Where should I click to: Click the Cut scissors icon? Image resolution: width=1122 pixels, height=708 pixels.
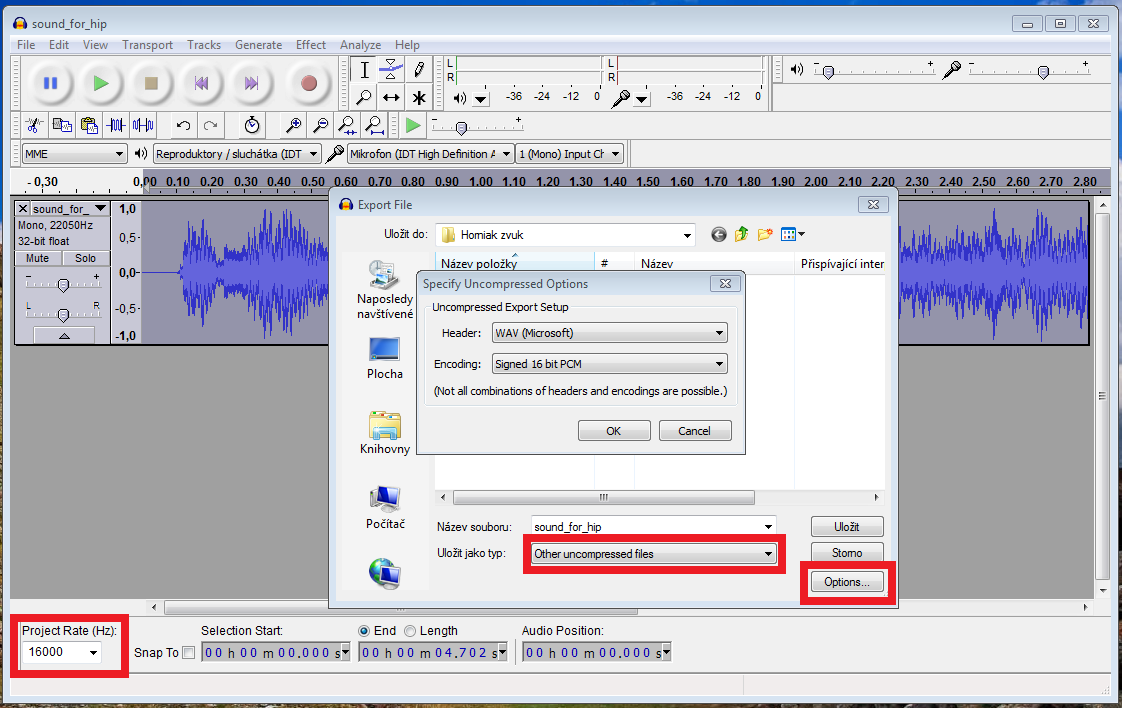(33, 126)
